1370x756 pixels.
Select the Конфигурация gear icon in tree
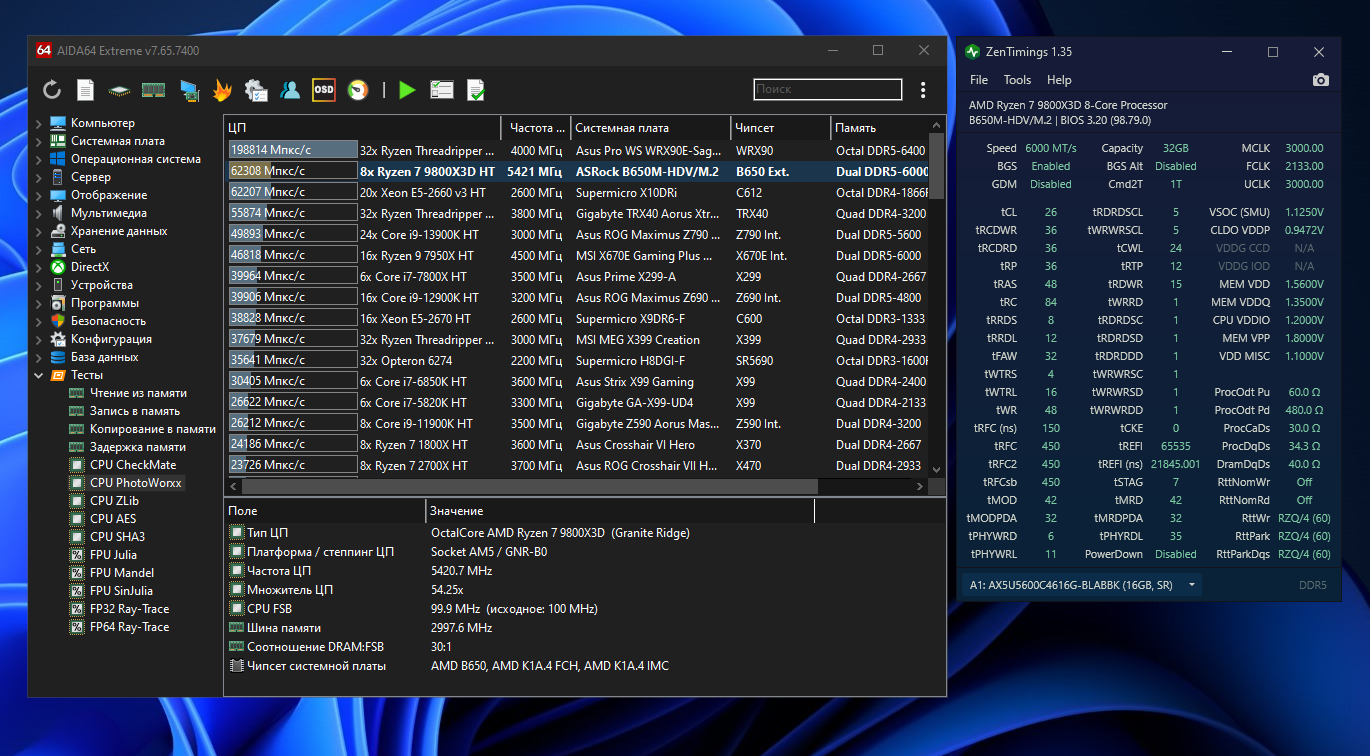(x=58, y=339)
